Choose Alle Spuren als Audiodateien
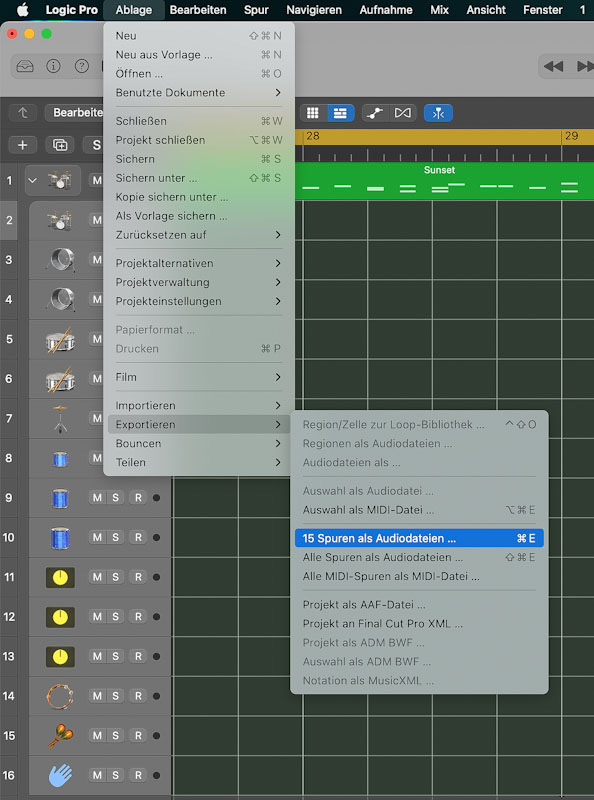Viewport: 594px width, 800px height. tap(419, 557)
